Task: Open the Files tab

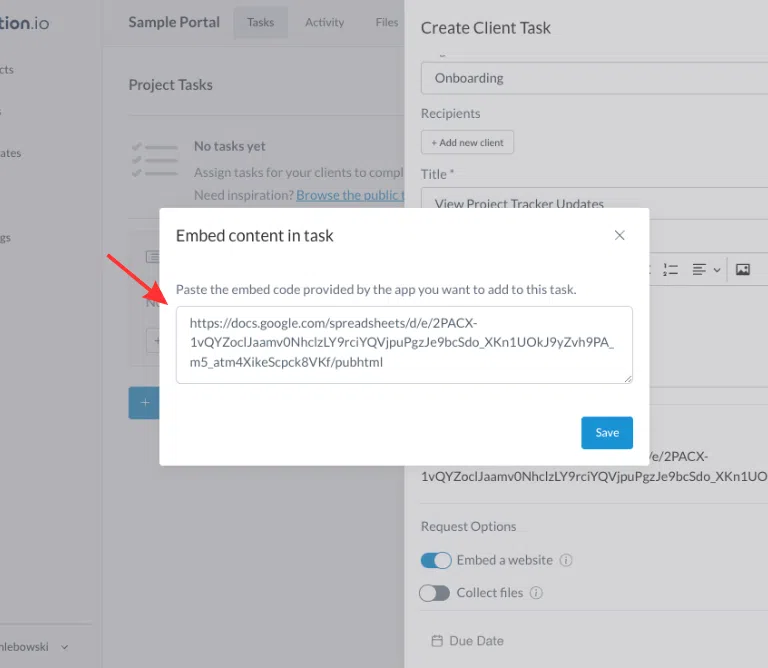Action: 386,23
